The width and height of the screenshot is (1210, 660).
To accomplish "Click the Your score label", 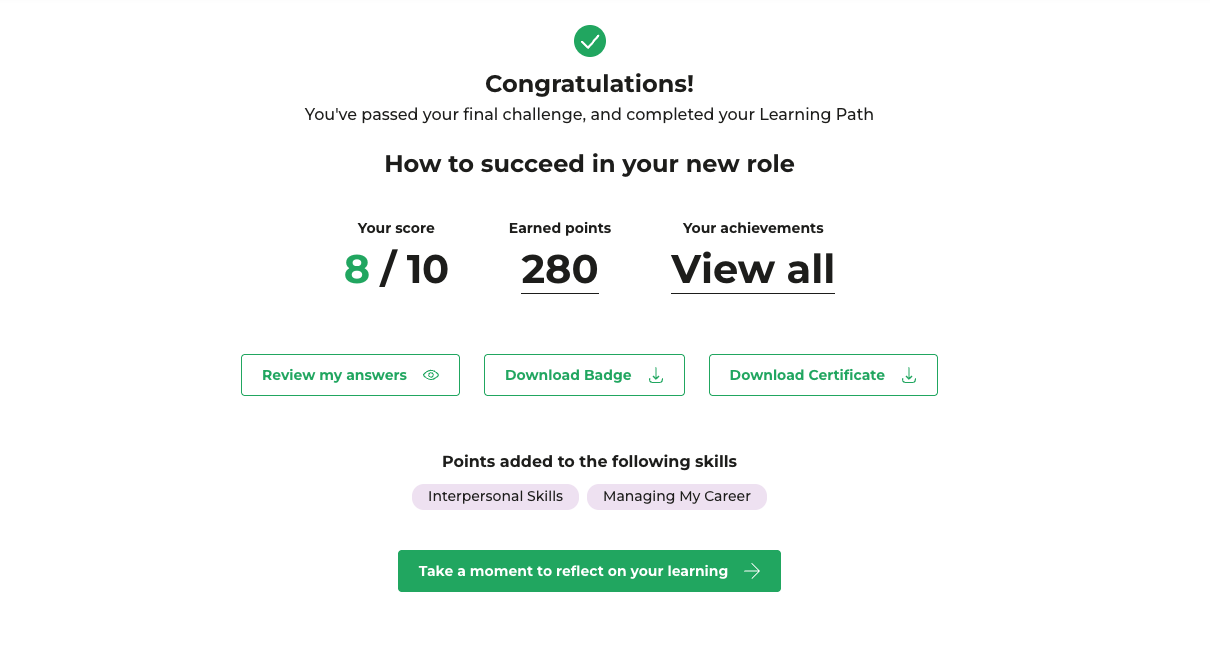I will point(396,228).
